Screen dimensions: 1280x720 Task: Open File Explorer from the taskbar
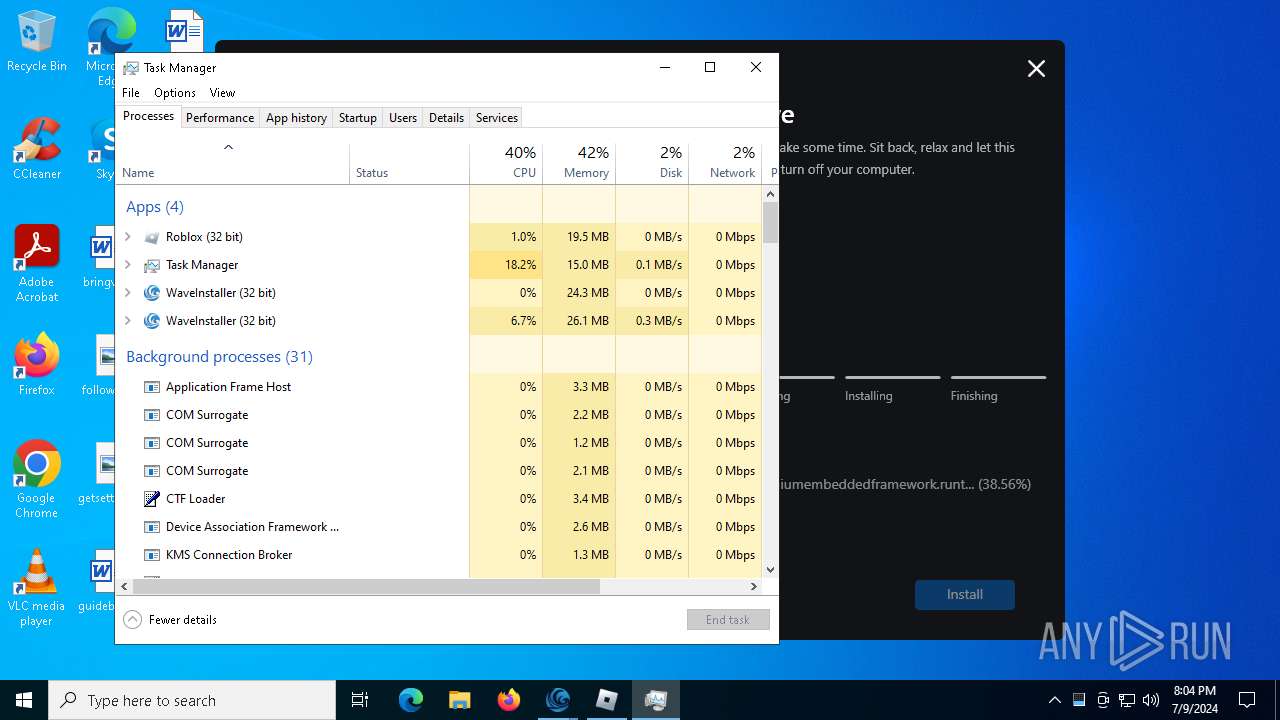(459, 700)
